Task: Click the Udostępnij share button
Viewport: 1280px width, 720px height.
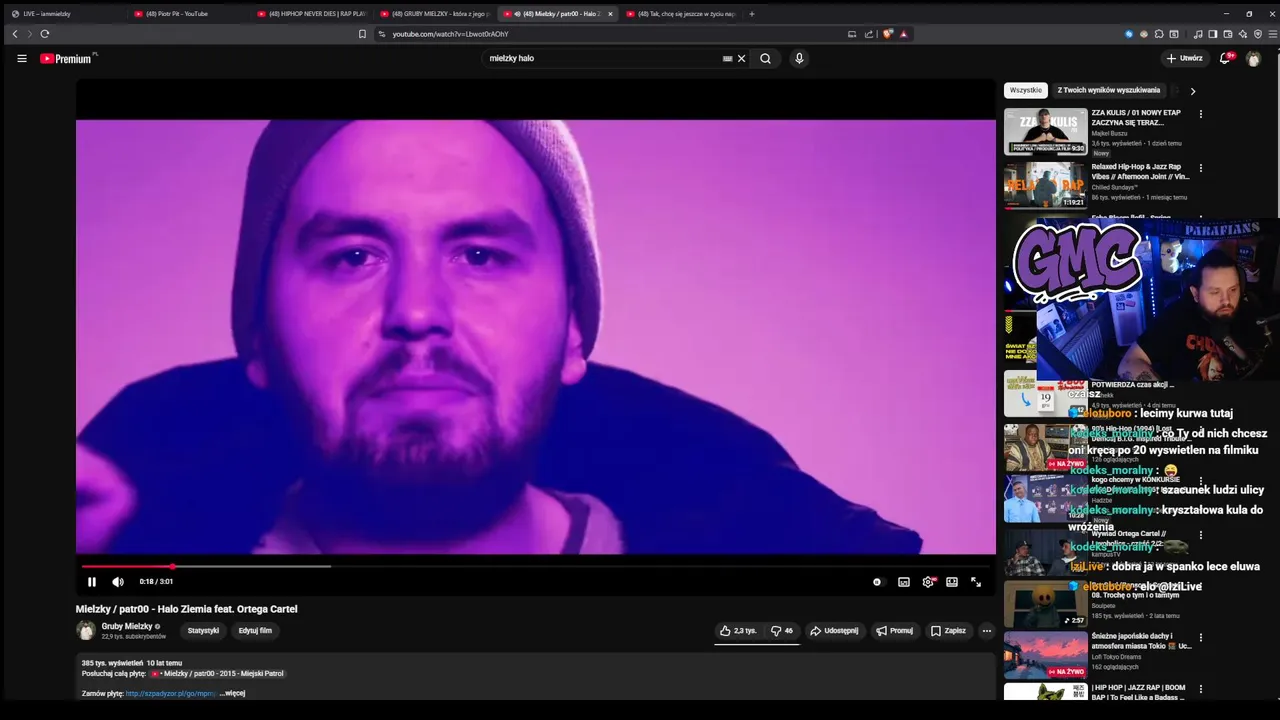Action: (834, 631)
